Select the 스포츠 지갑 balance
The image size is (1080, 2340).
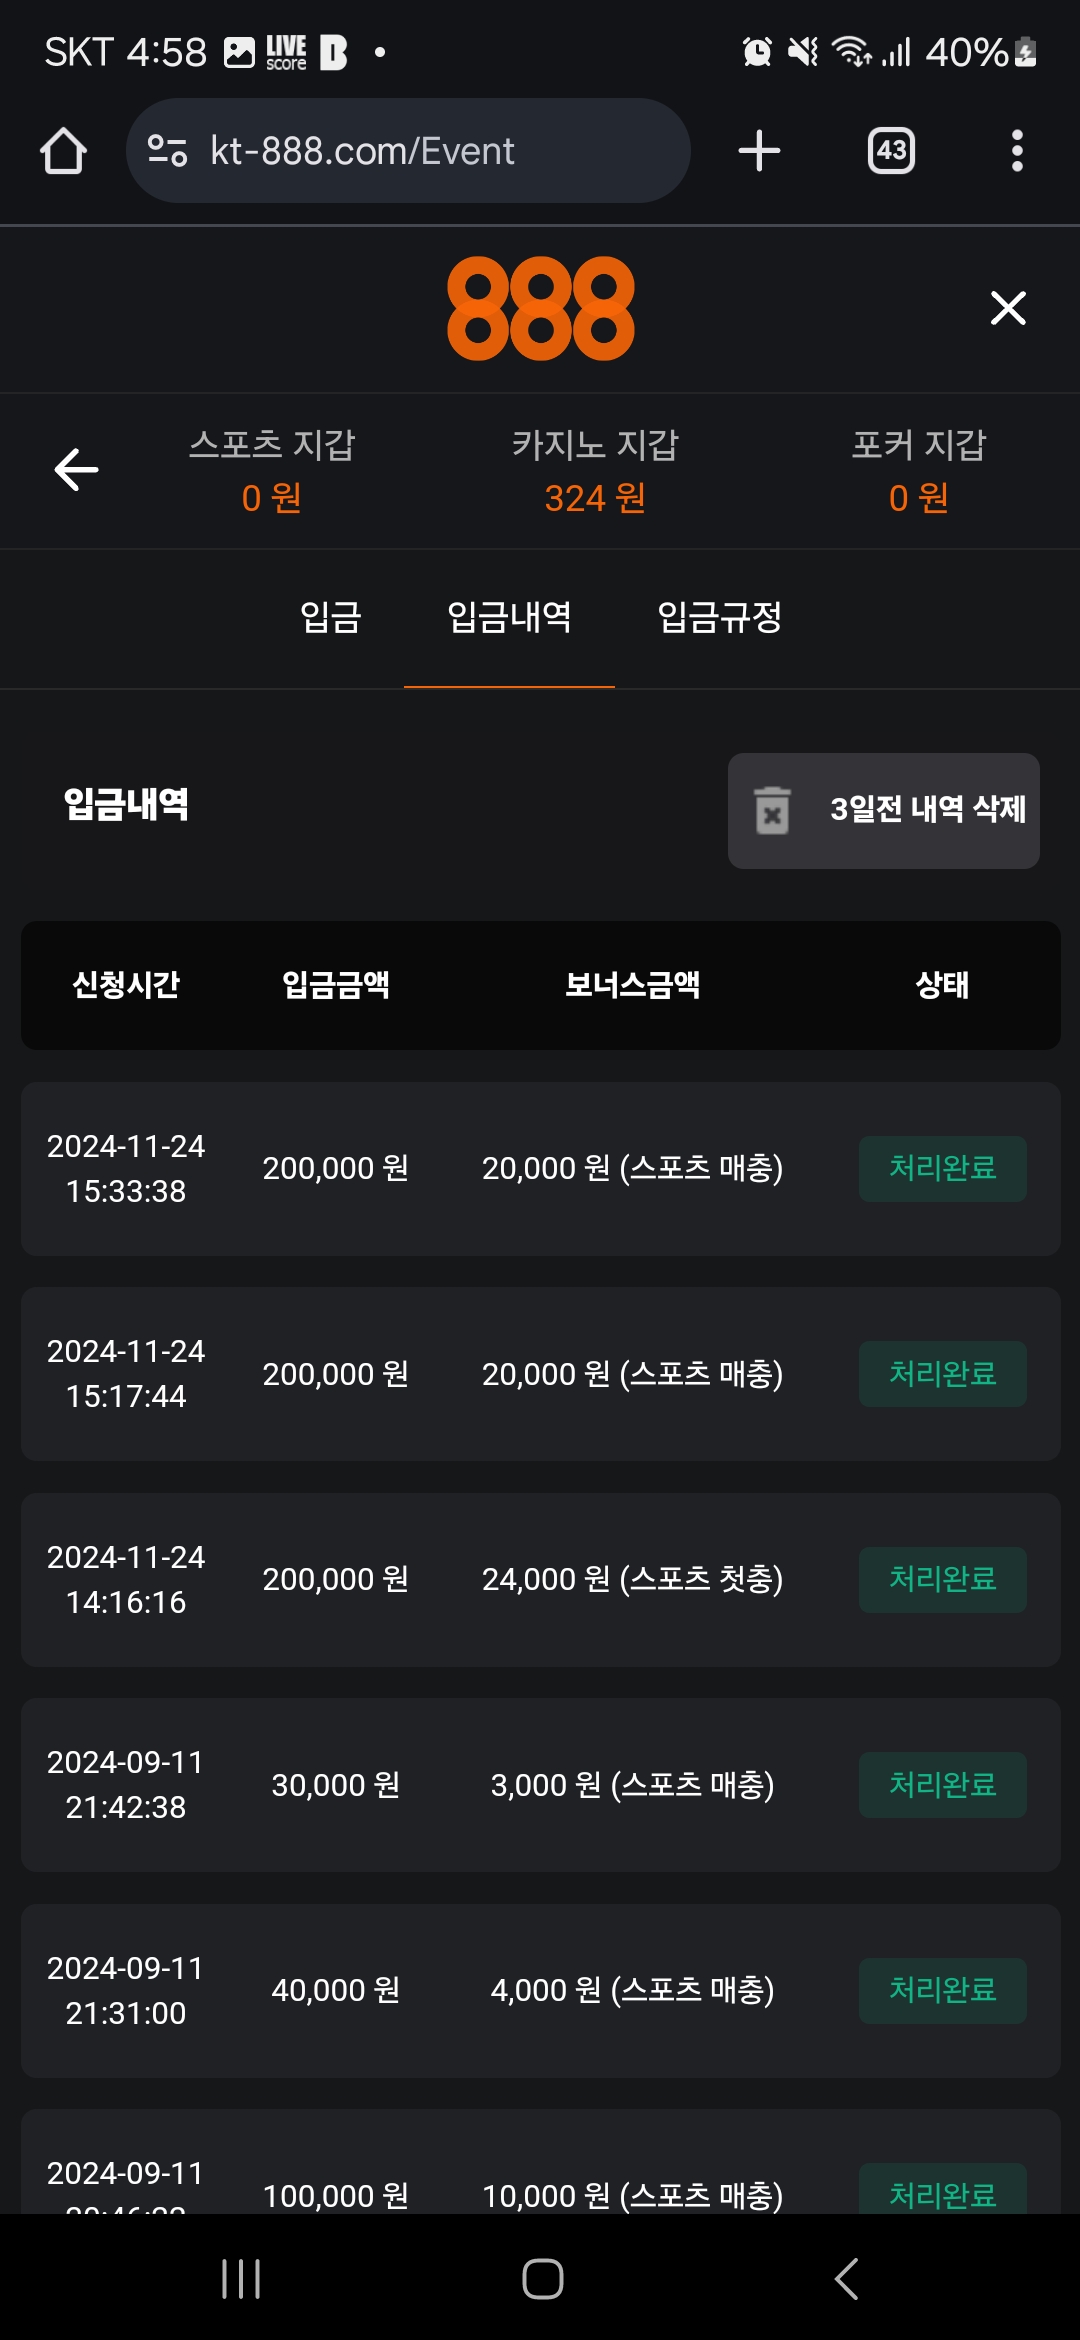click(272, 471)
